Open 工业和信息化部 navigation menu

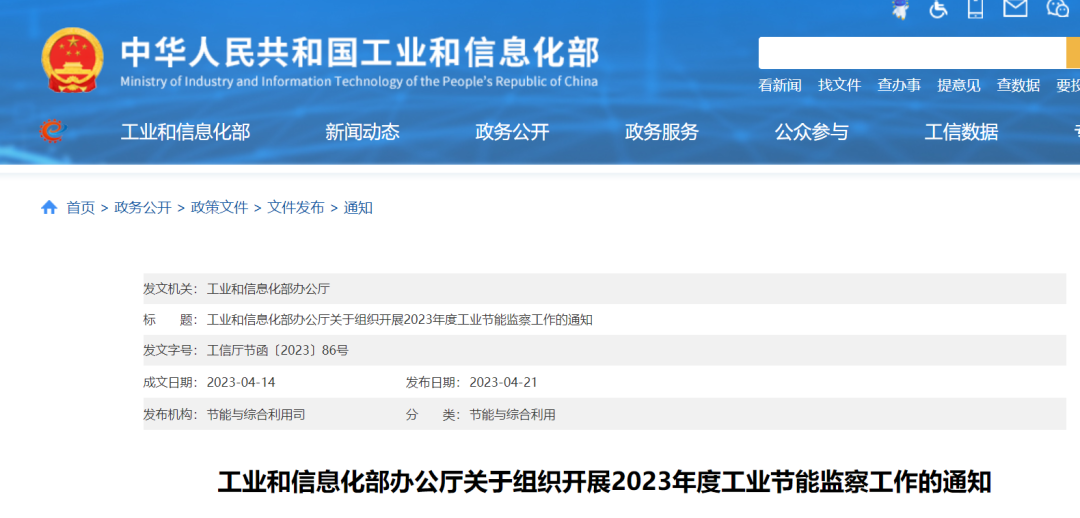[x=185, y=132]
